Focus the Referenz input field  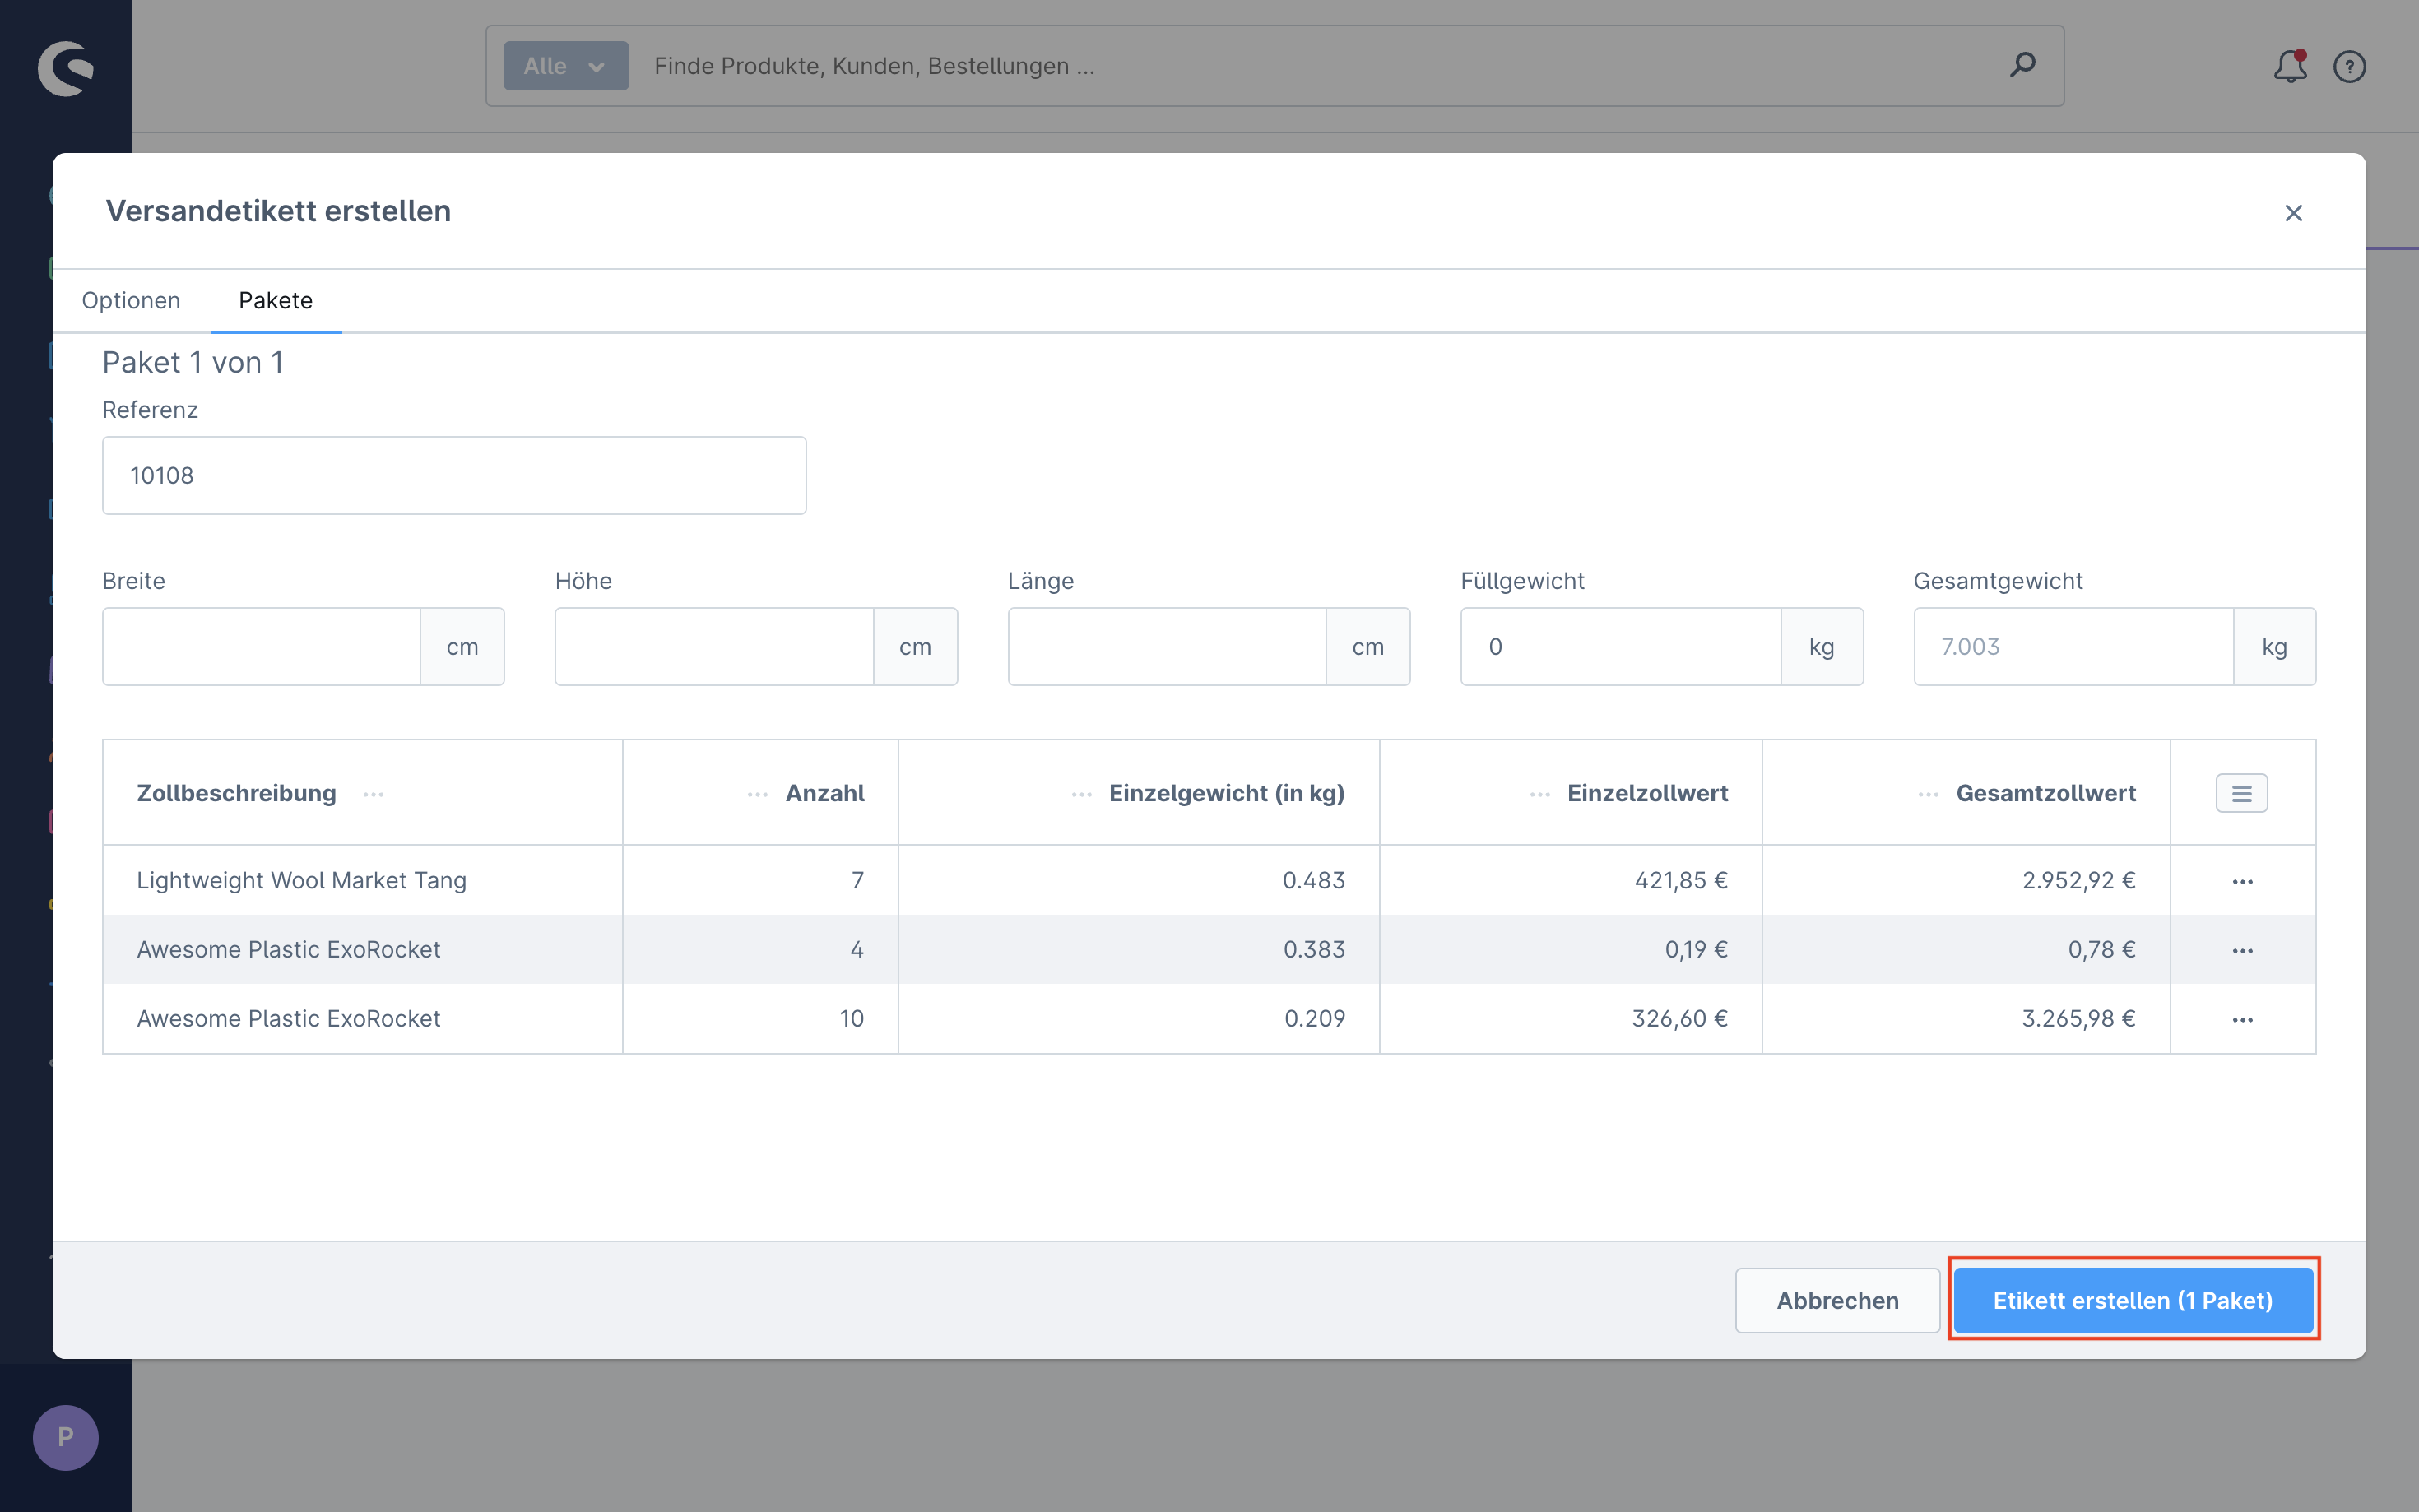(x=454, y=475)
